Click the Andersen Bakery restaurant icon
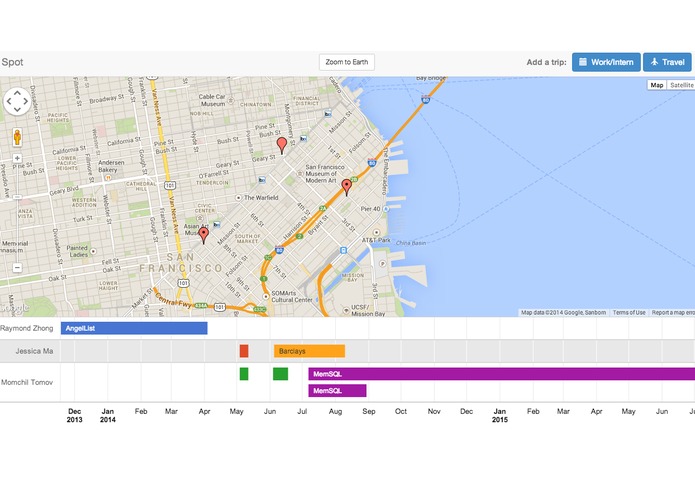 (x=107, y=177)
